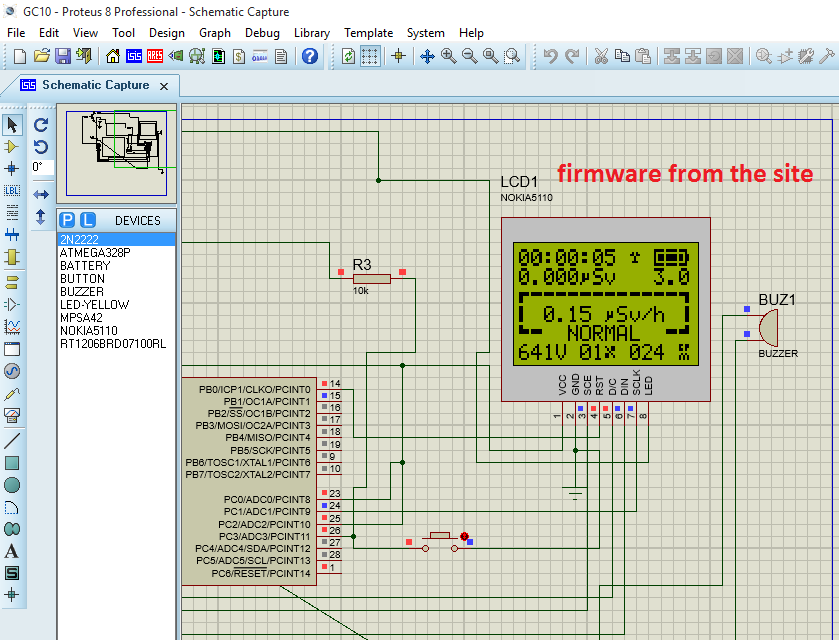Image resolution: width=839 pixels, height=640 pixels.
Task: Click the Zoom In magnifier
Action: (x=448, y=56)
